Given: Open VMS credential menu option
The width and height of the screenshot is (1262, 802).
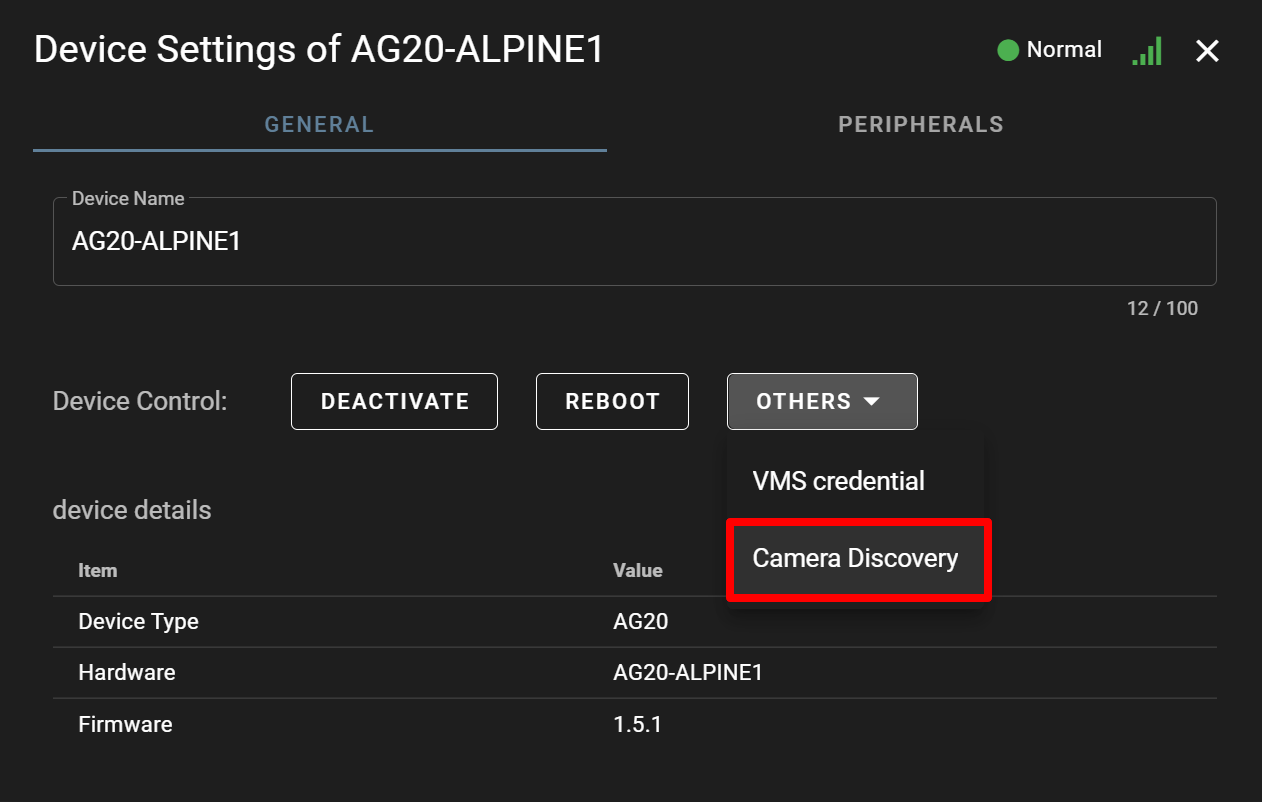Looking at the screenshot, I should pos(838,481).
